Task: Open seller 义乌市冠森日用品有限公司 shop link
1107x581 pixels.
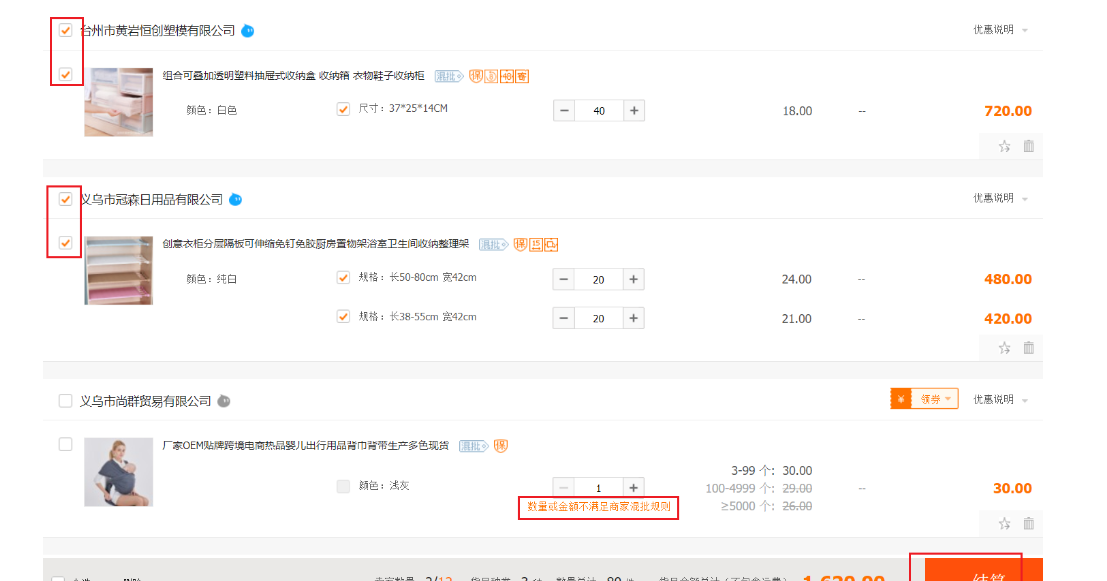Action: 151,200
